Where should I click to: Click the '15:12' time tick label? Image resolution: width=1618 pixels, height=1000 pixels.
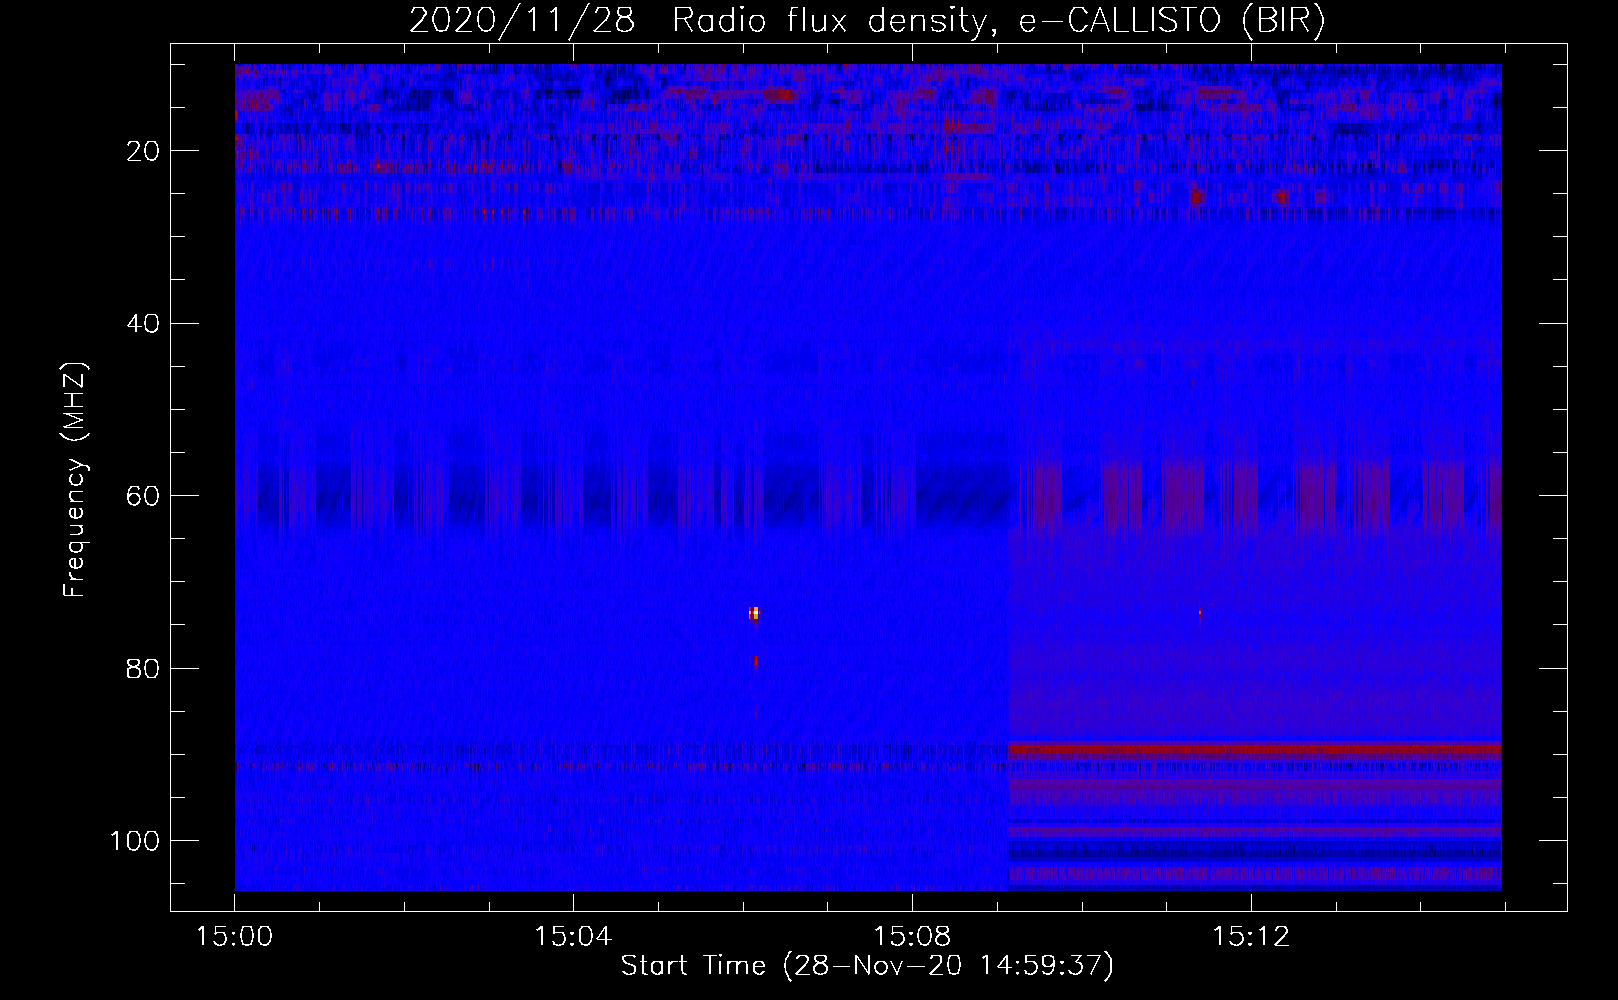[1251, 937]
